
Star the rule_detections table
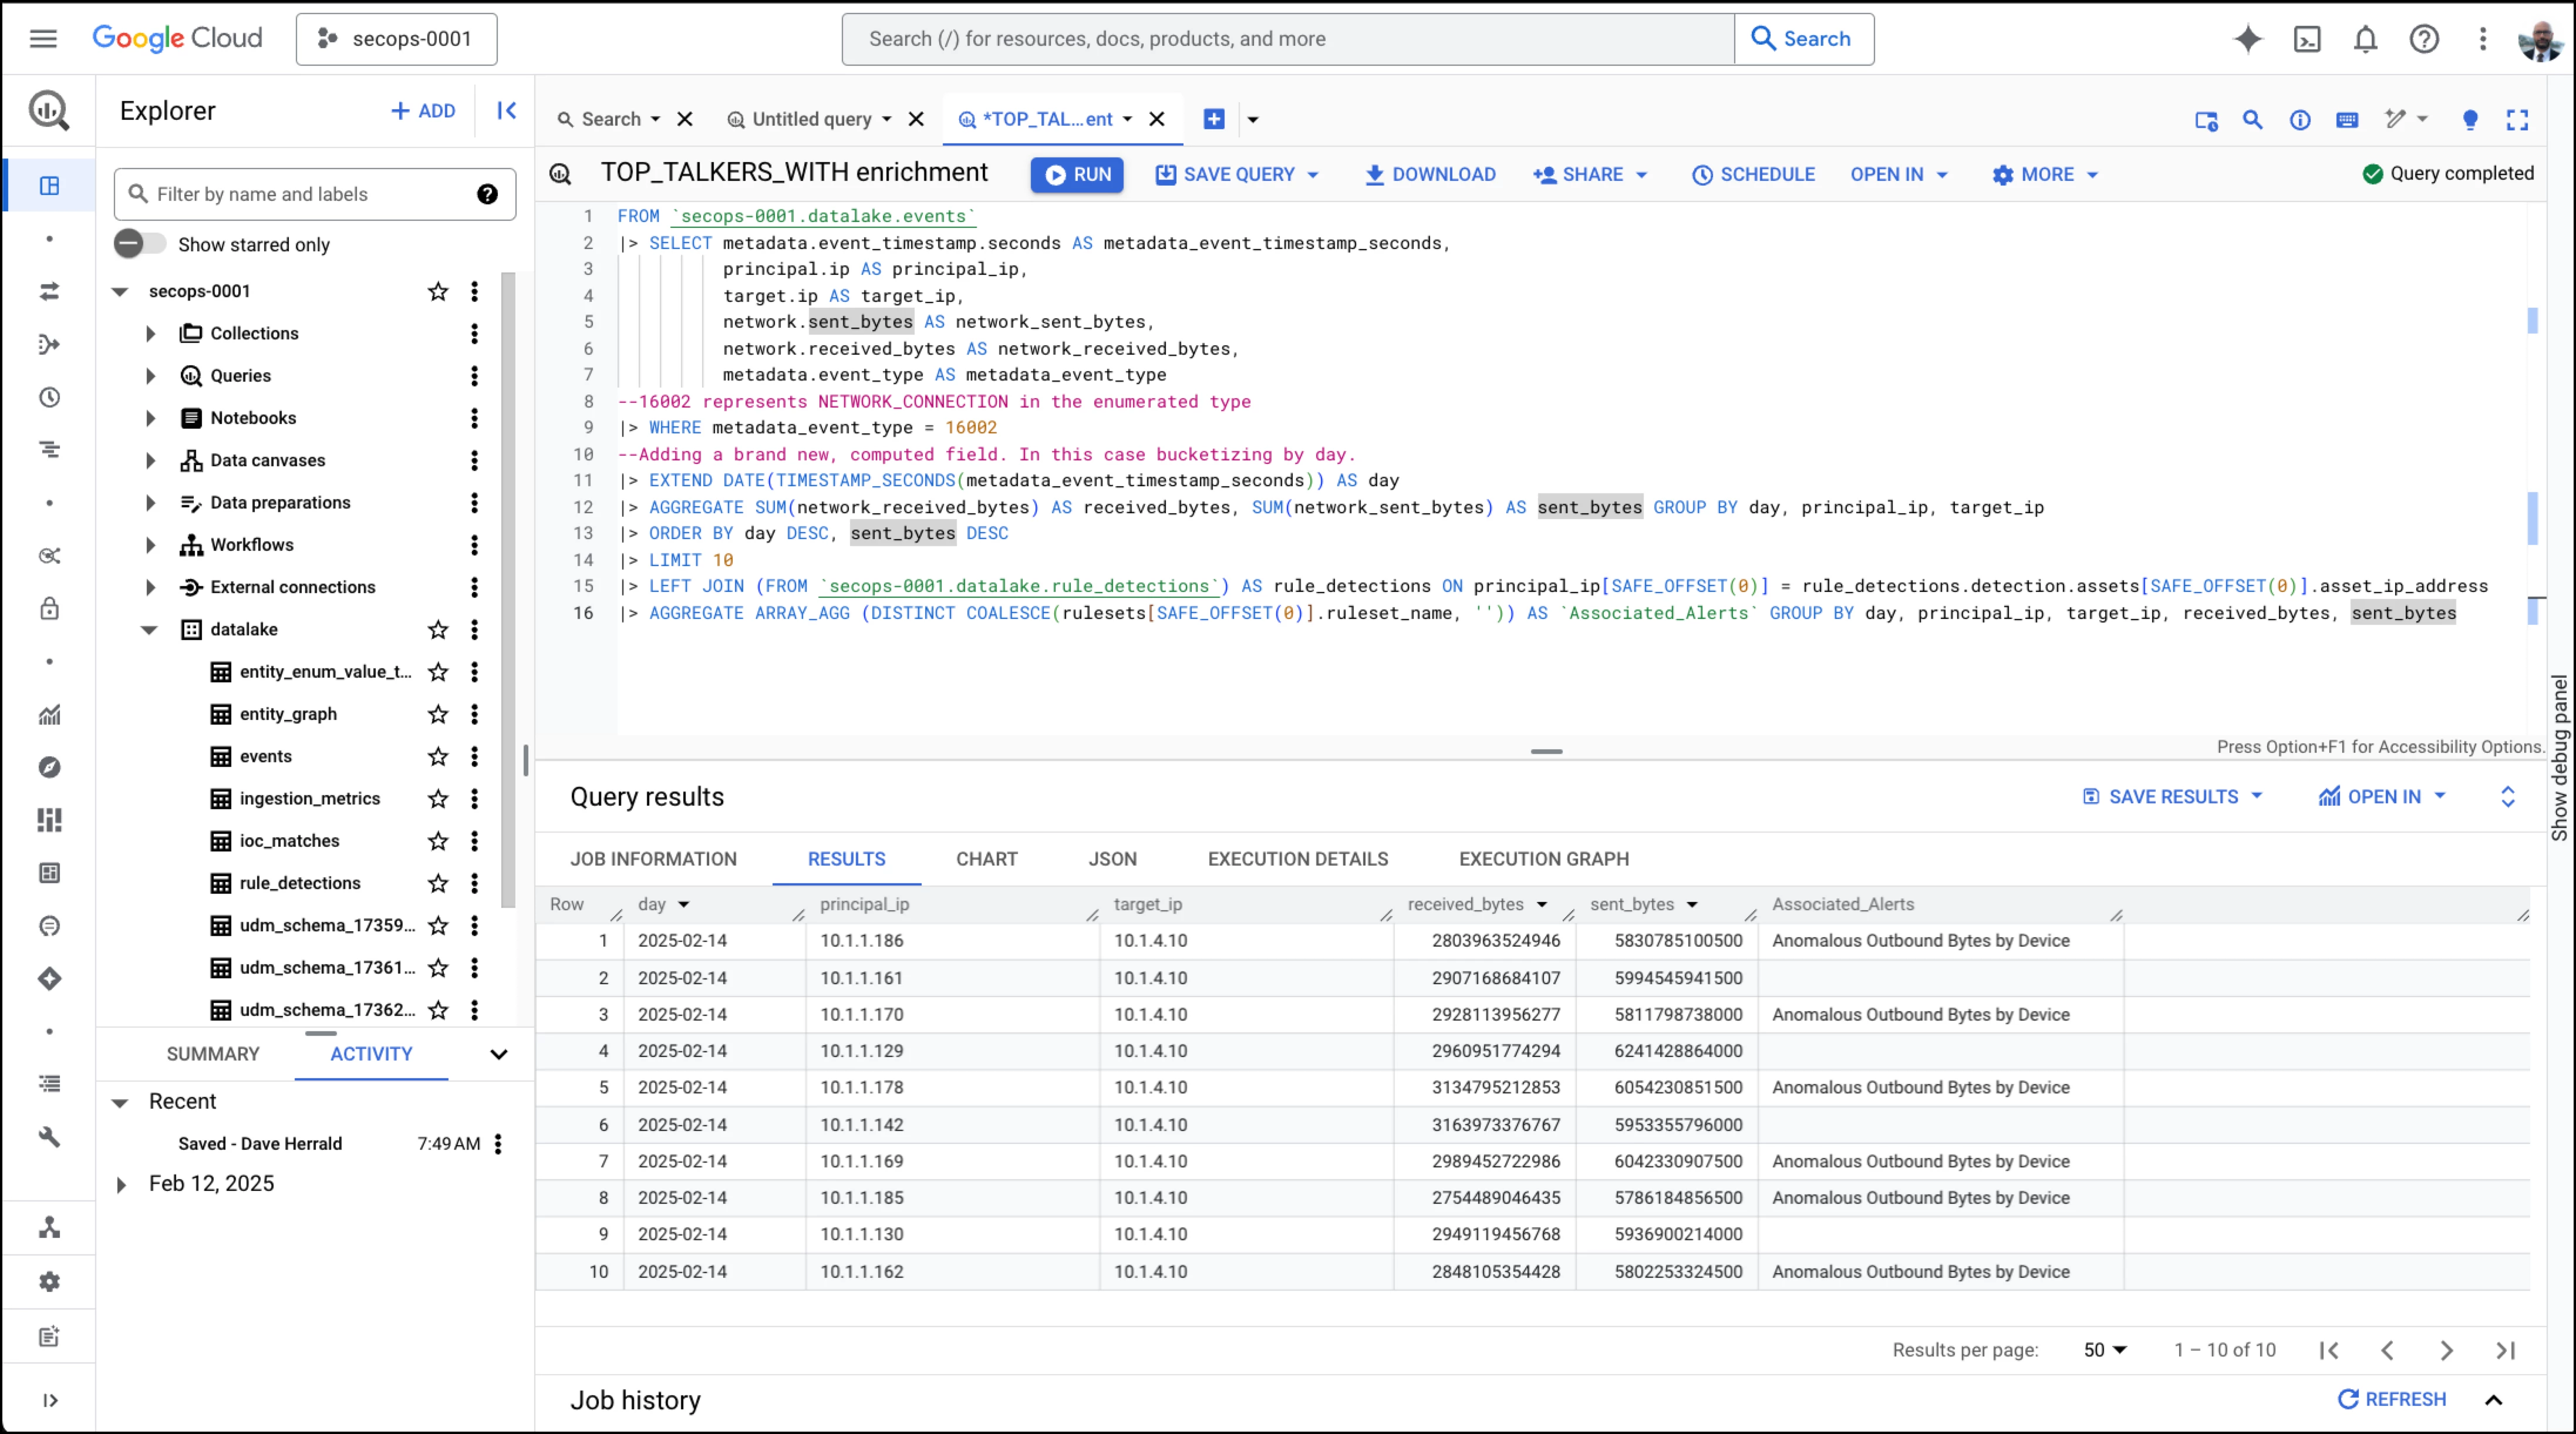tap(438, 883)
